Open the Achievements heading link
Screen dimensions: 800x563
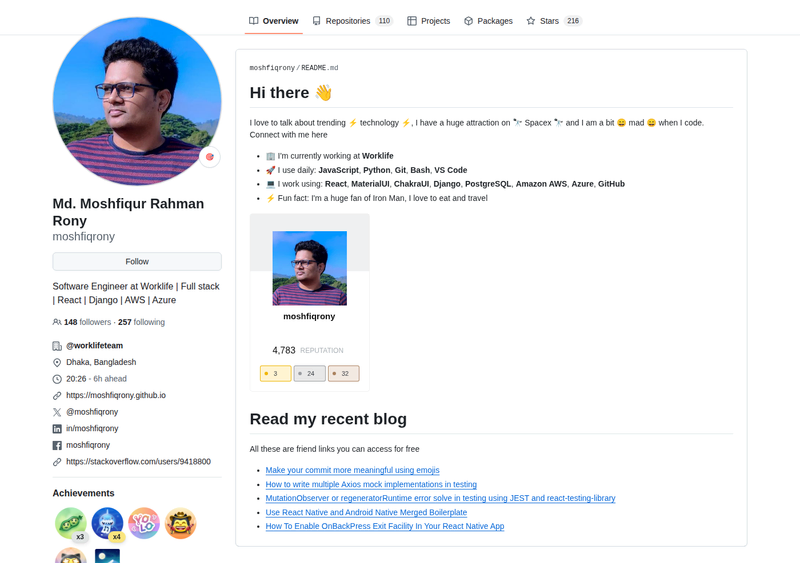[x=83, y=493]
